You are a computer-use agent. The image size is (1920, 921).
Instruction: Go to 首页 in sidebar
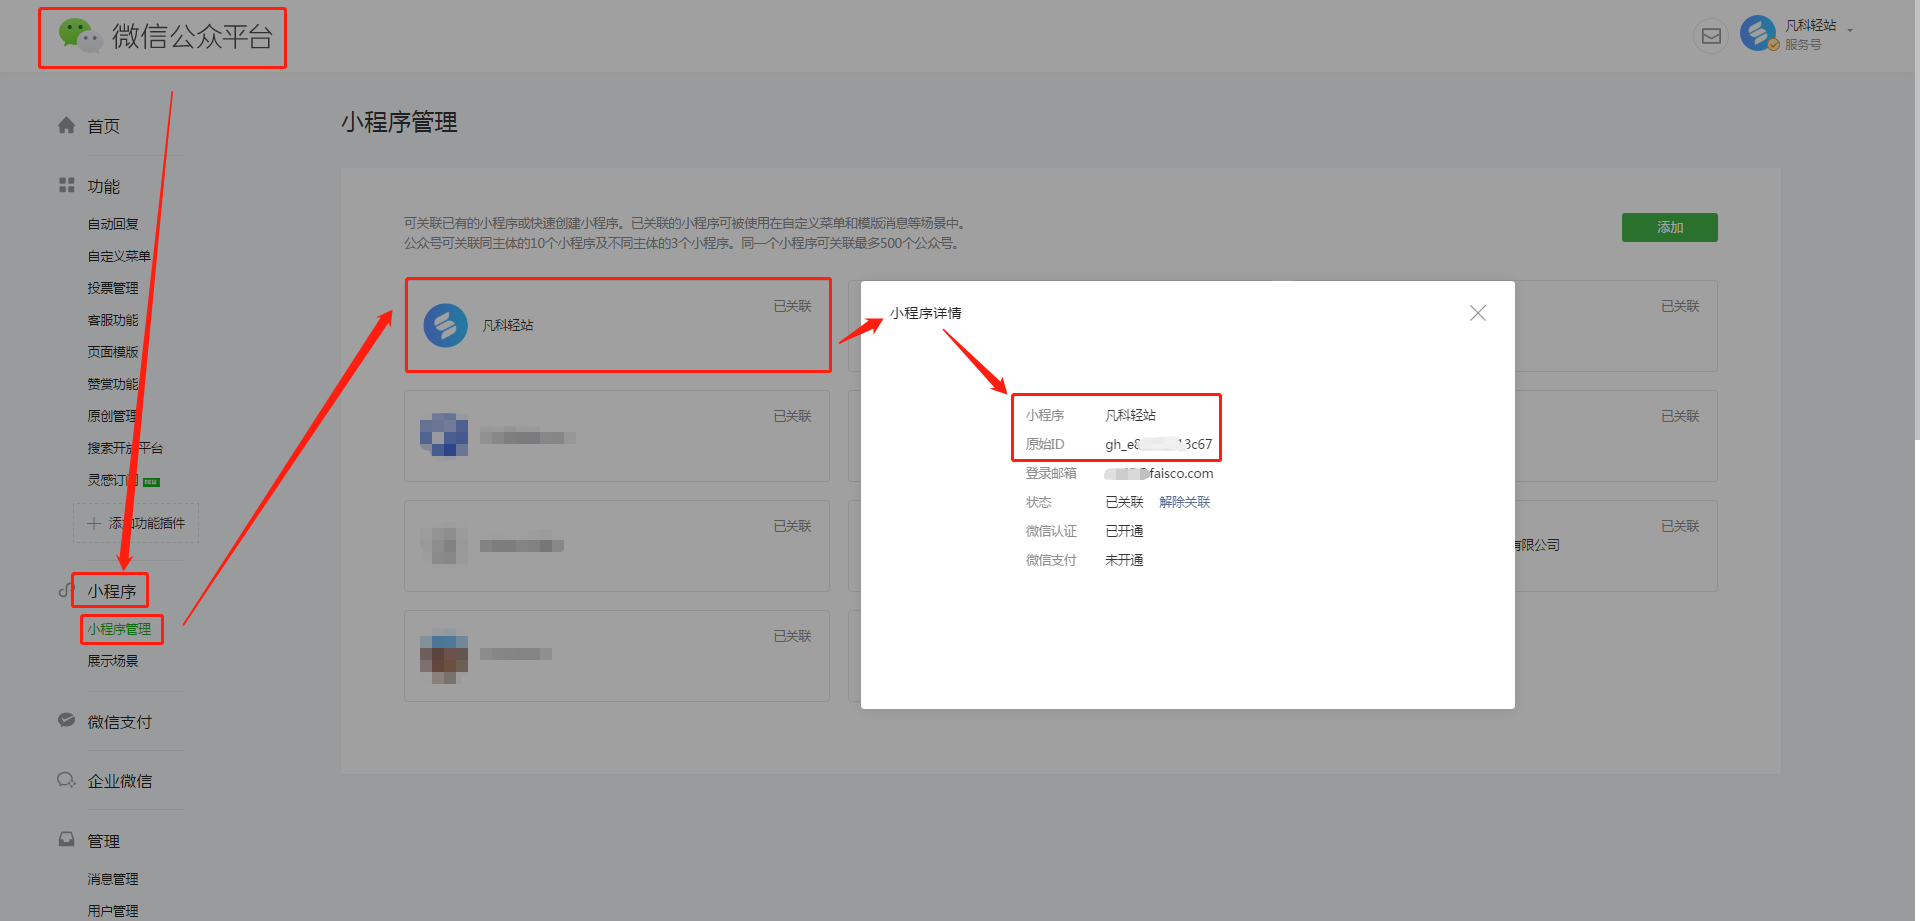point(103,126)
